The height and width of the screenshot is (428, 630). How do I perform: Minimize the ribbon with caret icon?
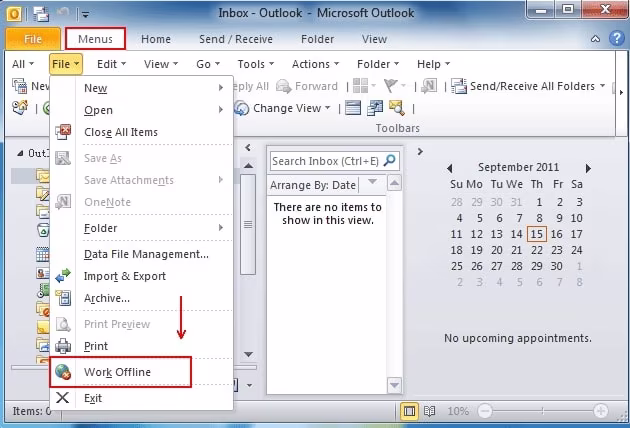[595, 39]
